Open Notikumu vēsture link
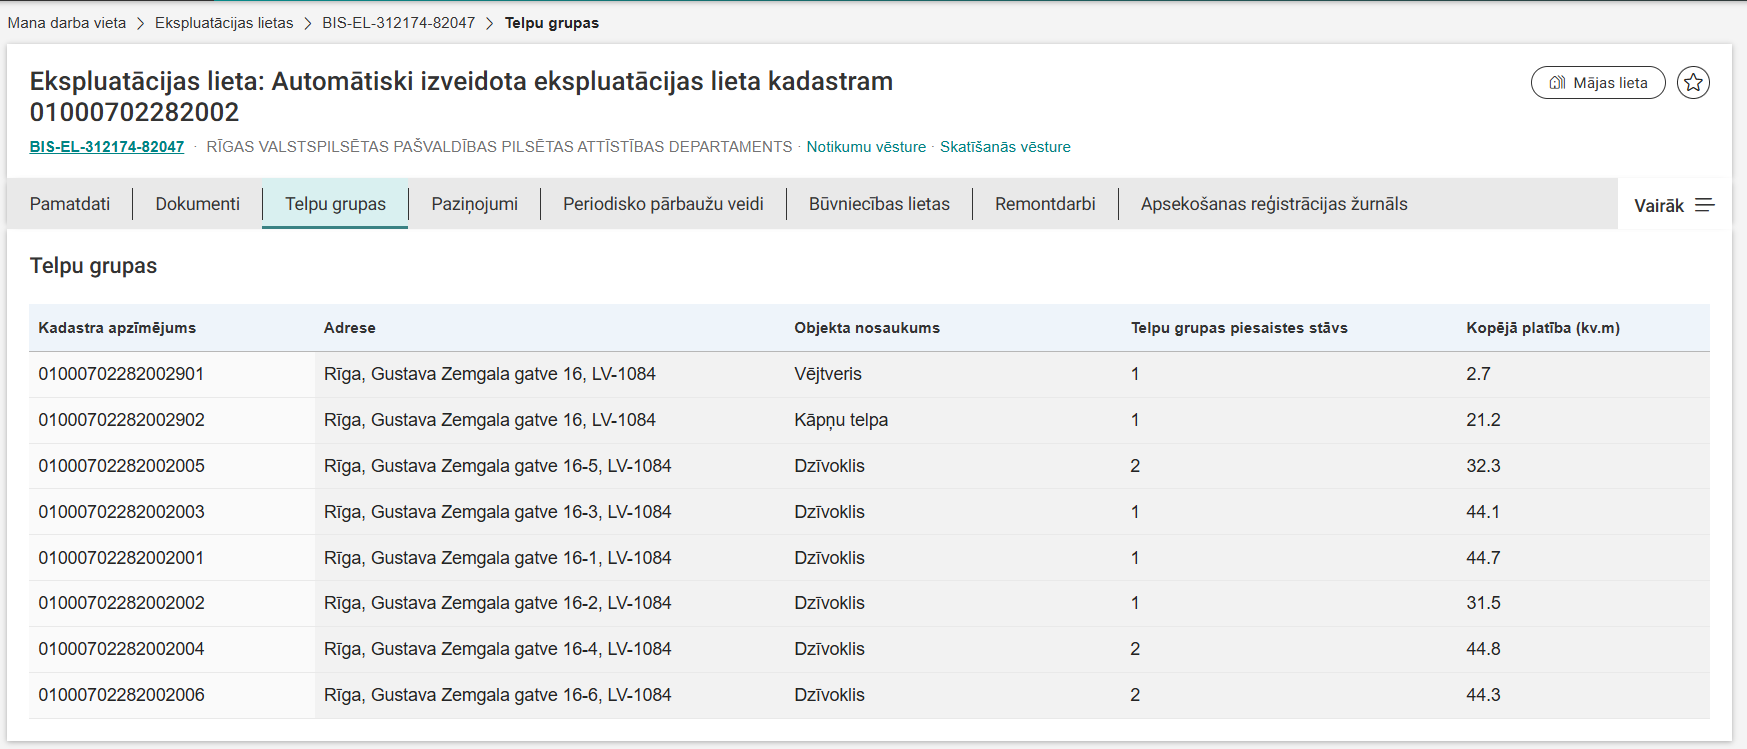Viewport: 1747px width, 749px height. point(866,147)
